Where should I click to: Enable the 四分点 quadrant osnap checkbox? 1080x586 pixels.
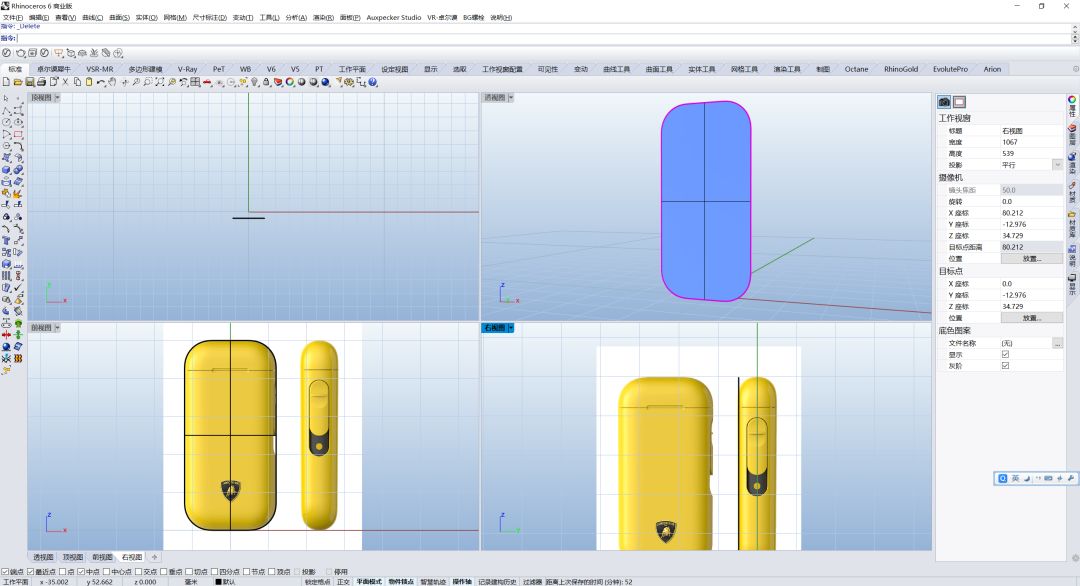coord(214,572)
